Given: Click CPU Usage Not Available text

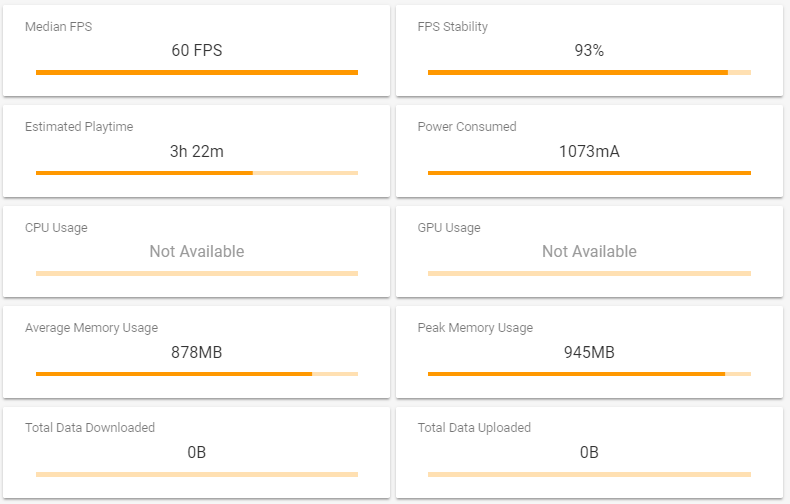Looking at the screenshot, I should click(196, 251).
